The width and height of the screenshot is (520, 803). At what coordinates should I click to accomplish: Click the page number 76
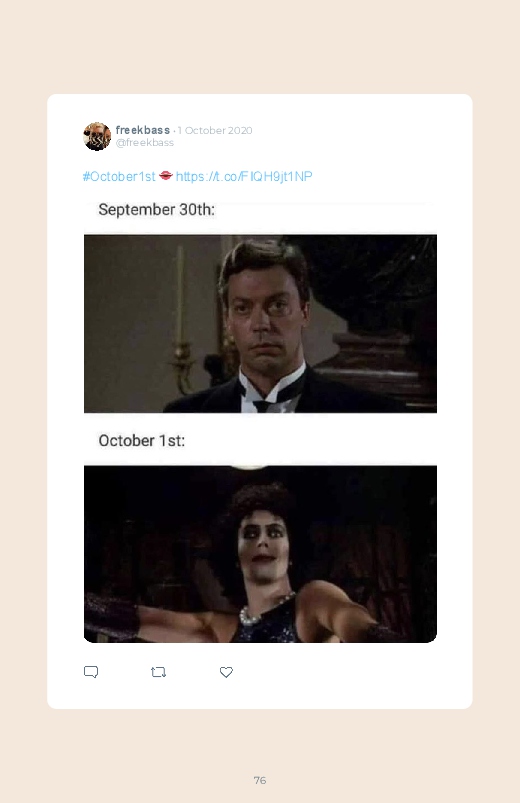click(x=260, y=780)
